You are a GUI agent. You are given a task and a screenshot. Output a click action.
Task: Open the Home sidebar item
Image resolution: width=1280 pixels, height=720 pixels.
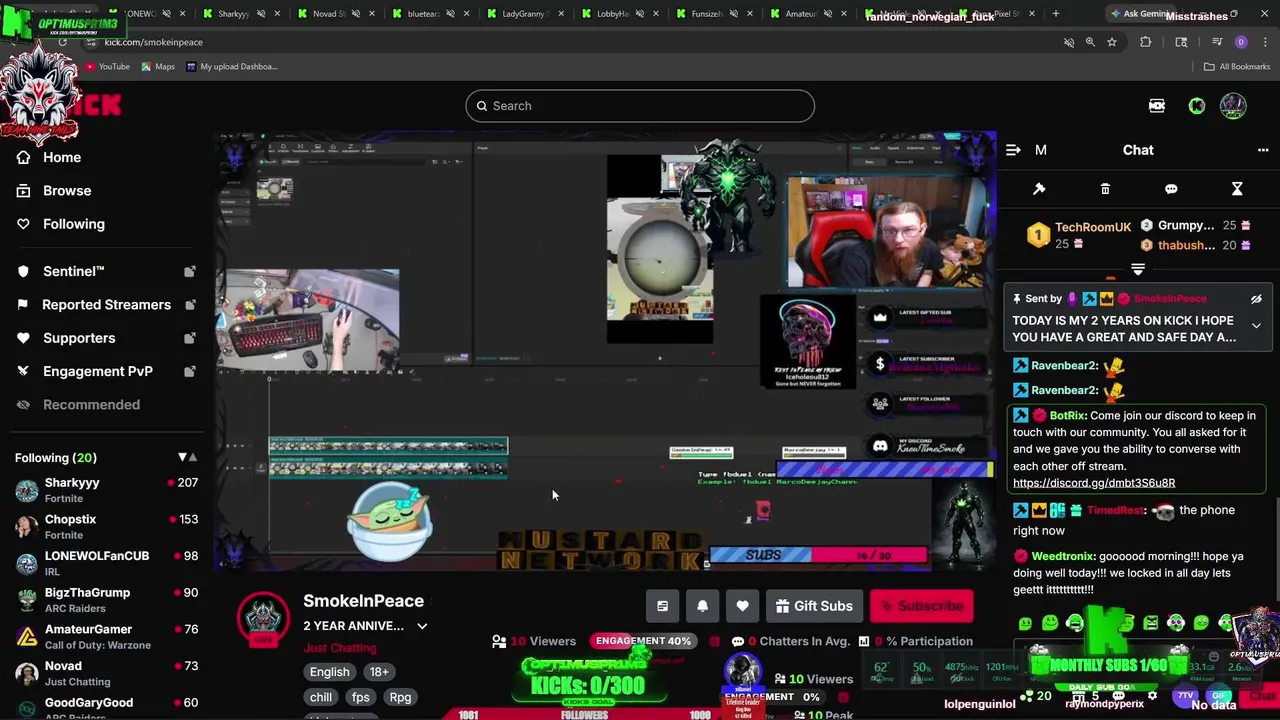pos(62,157)
